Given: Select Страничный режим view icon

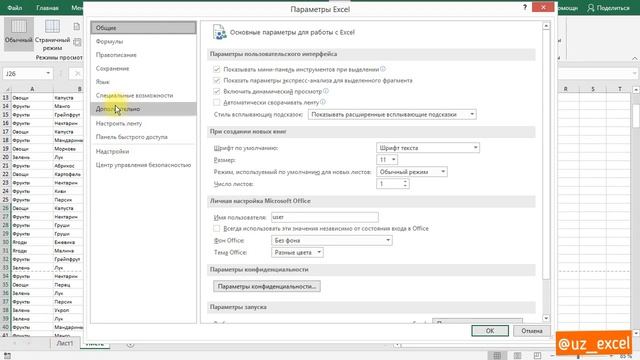Looking at the screenshot, I should point(52,27).
